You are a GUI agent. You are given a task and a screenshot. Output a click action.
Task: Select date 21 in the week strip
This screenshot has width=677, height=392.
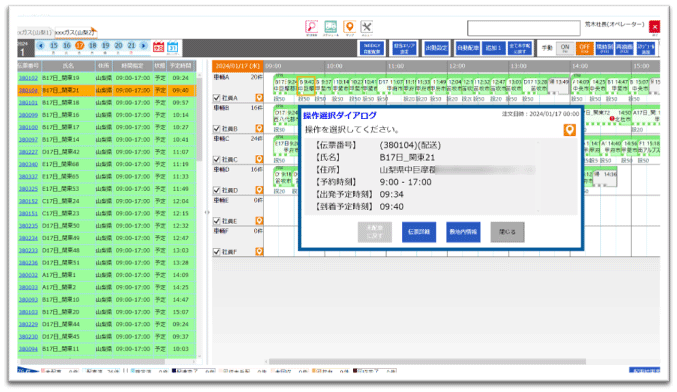(x=131, y=46)
